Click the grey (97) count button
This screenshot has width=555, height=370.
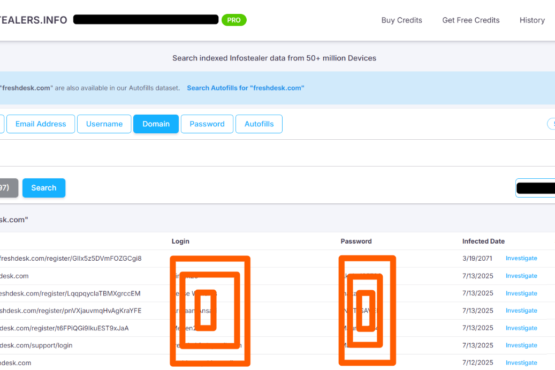pyautogui.click(x=9, y=188)
